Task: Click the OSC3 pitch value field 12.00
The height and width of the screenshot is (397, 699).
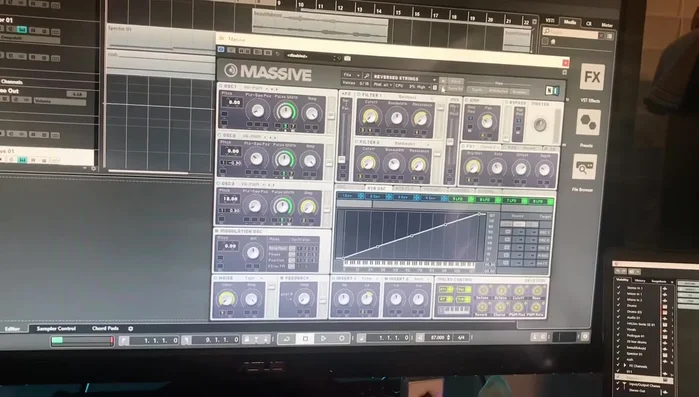Action: (230, 199)
